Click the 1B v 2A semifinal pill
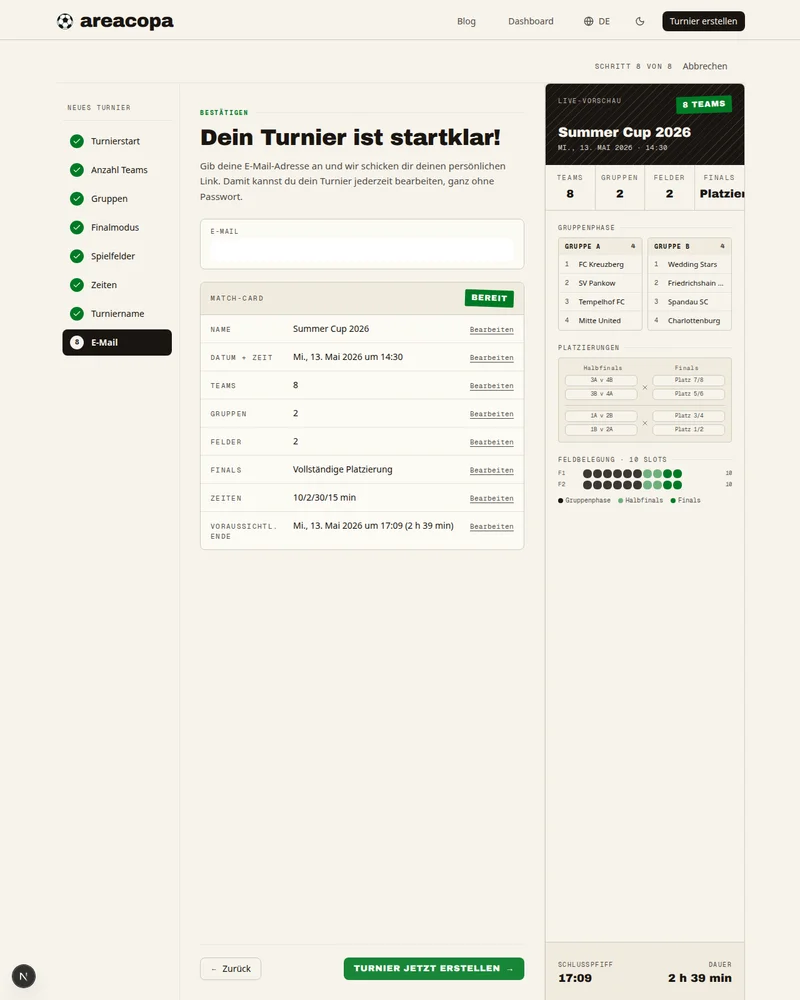The width and height of the screenshot is (800, 1000). pyautogui.click(x=601, y=430)
